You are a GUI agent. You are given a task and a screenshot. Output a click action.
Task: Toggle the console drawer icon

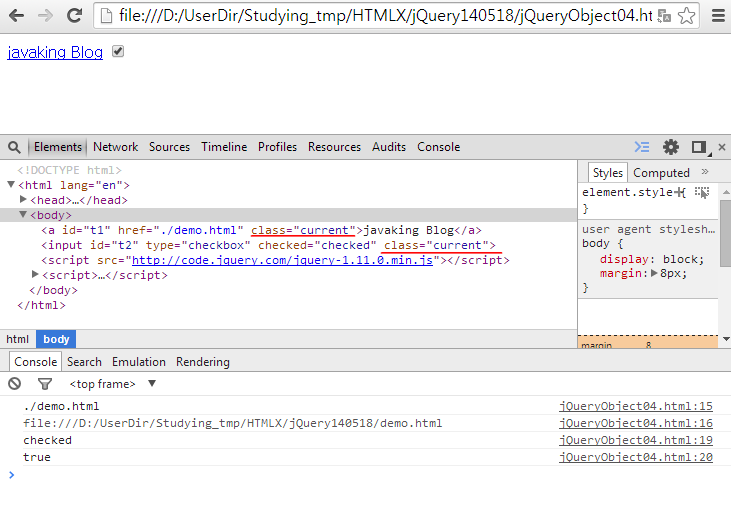point(641,147)
